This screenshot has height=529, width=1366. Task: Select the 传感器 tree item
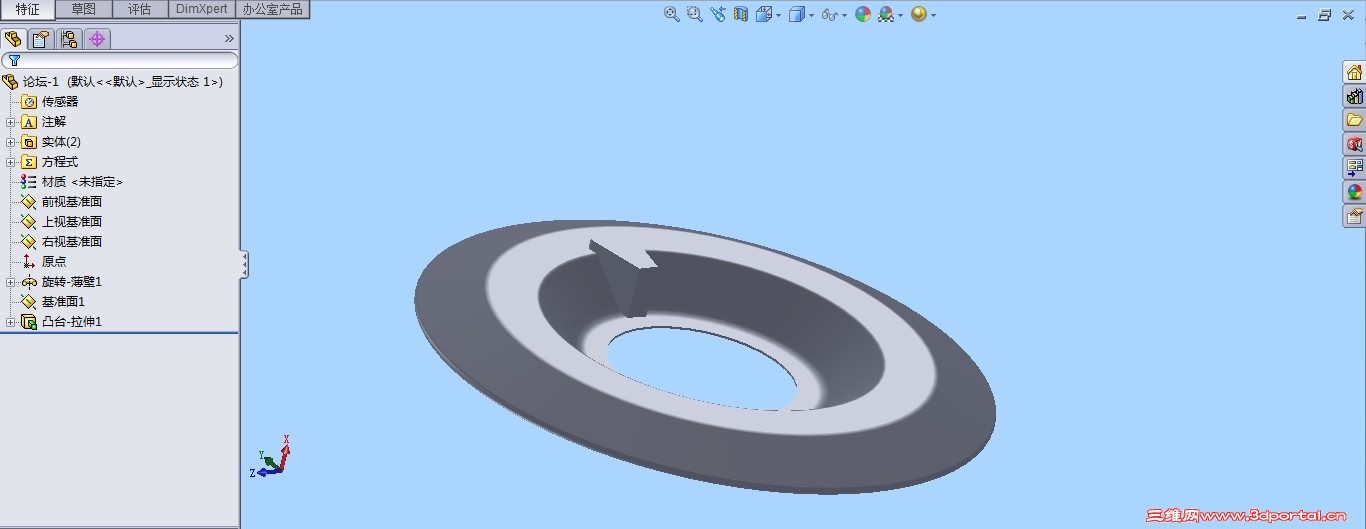click(x=59, y=101)
